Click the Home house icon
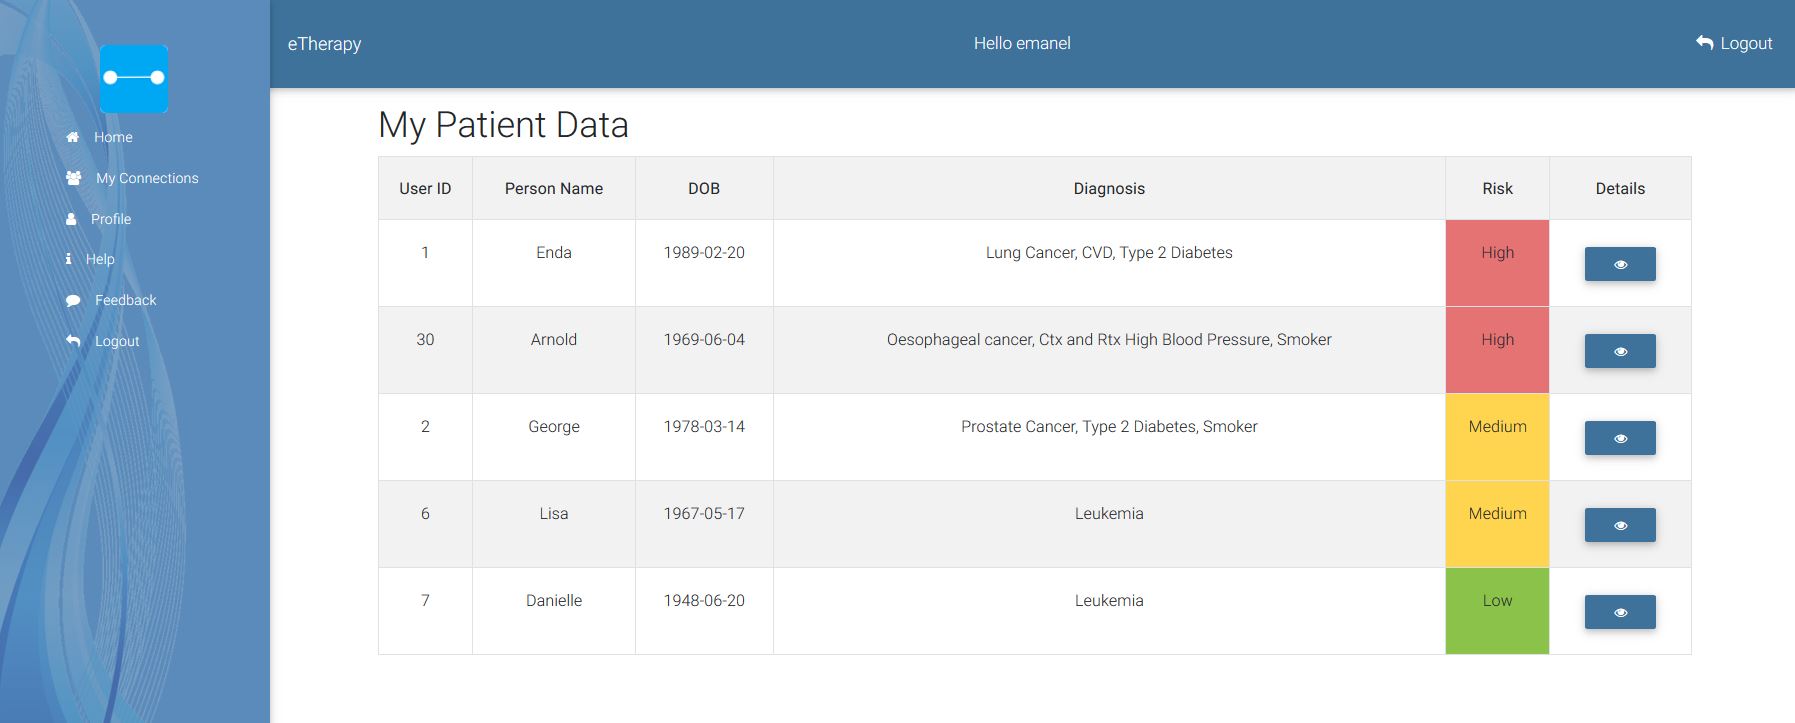 (72, 137)
